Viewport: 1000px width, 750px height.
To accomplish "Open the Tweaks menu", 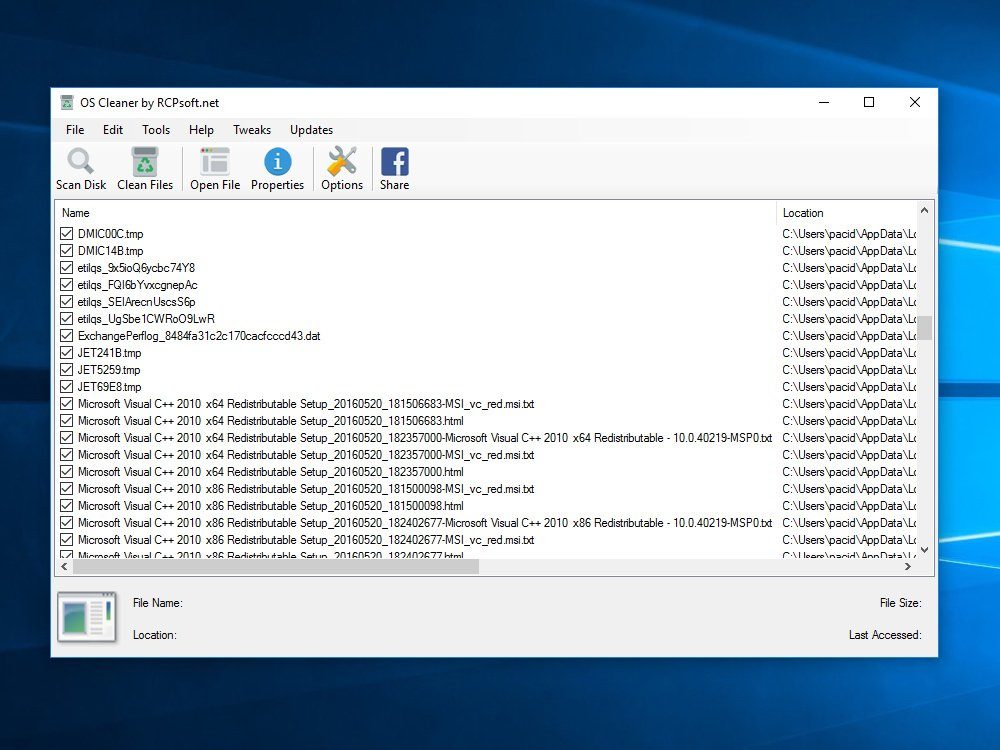I will click(x=252, y=129).
